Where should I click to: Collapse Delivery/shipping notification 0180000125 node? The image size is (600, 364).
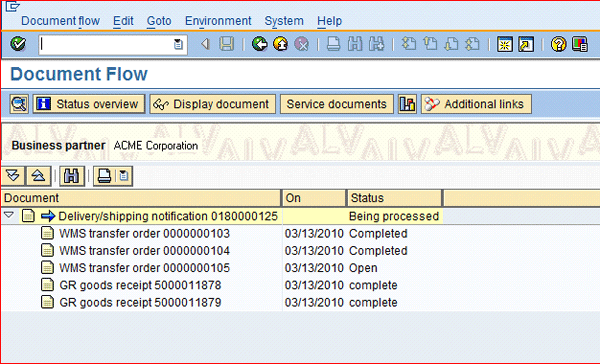[8, 215]
